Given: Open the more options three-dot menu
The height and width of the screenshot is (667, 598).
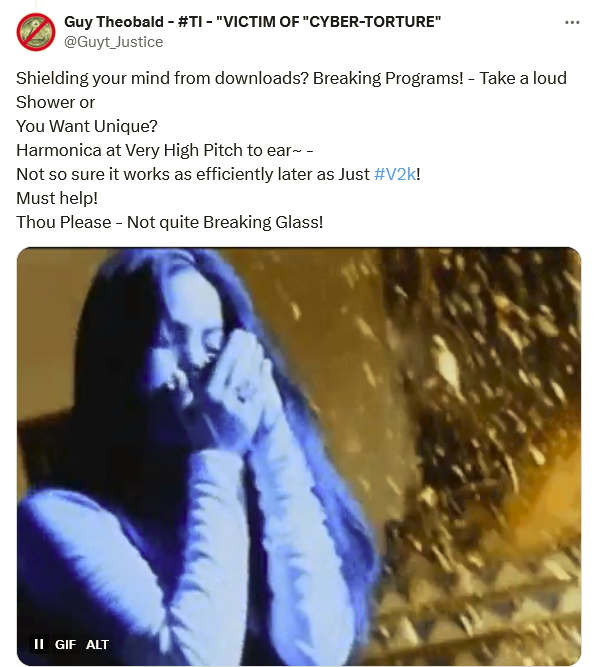Looking at the screenshot, I should [x=572, y=23].
